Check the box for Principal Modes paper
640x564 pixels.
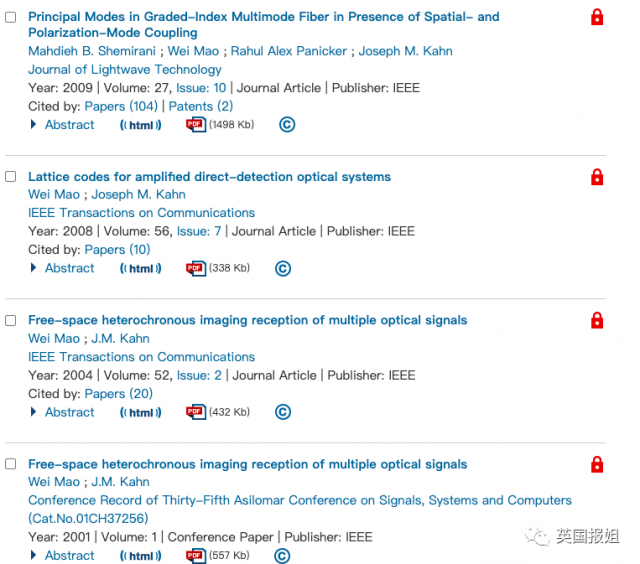click(x=11, y=17)
